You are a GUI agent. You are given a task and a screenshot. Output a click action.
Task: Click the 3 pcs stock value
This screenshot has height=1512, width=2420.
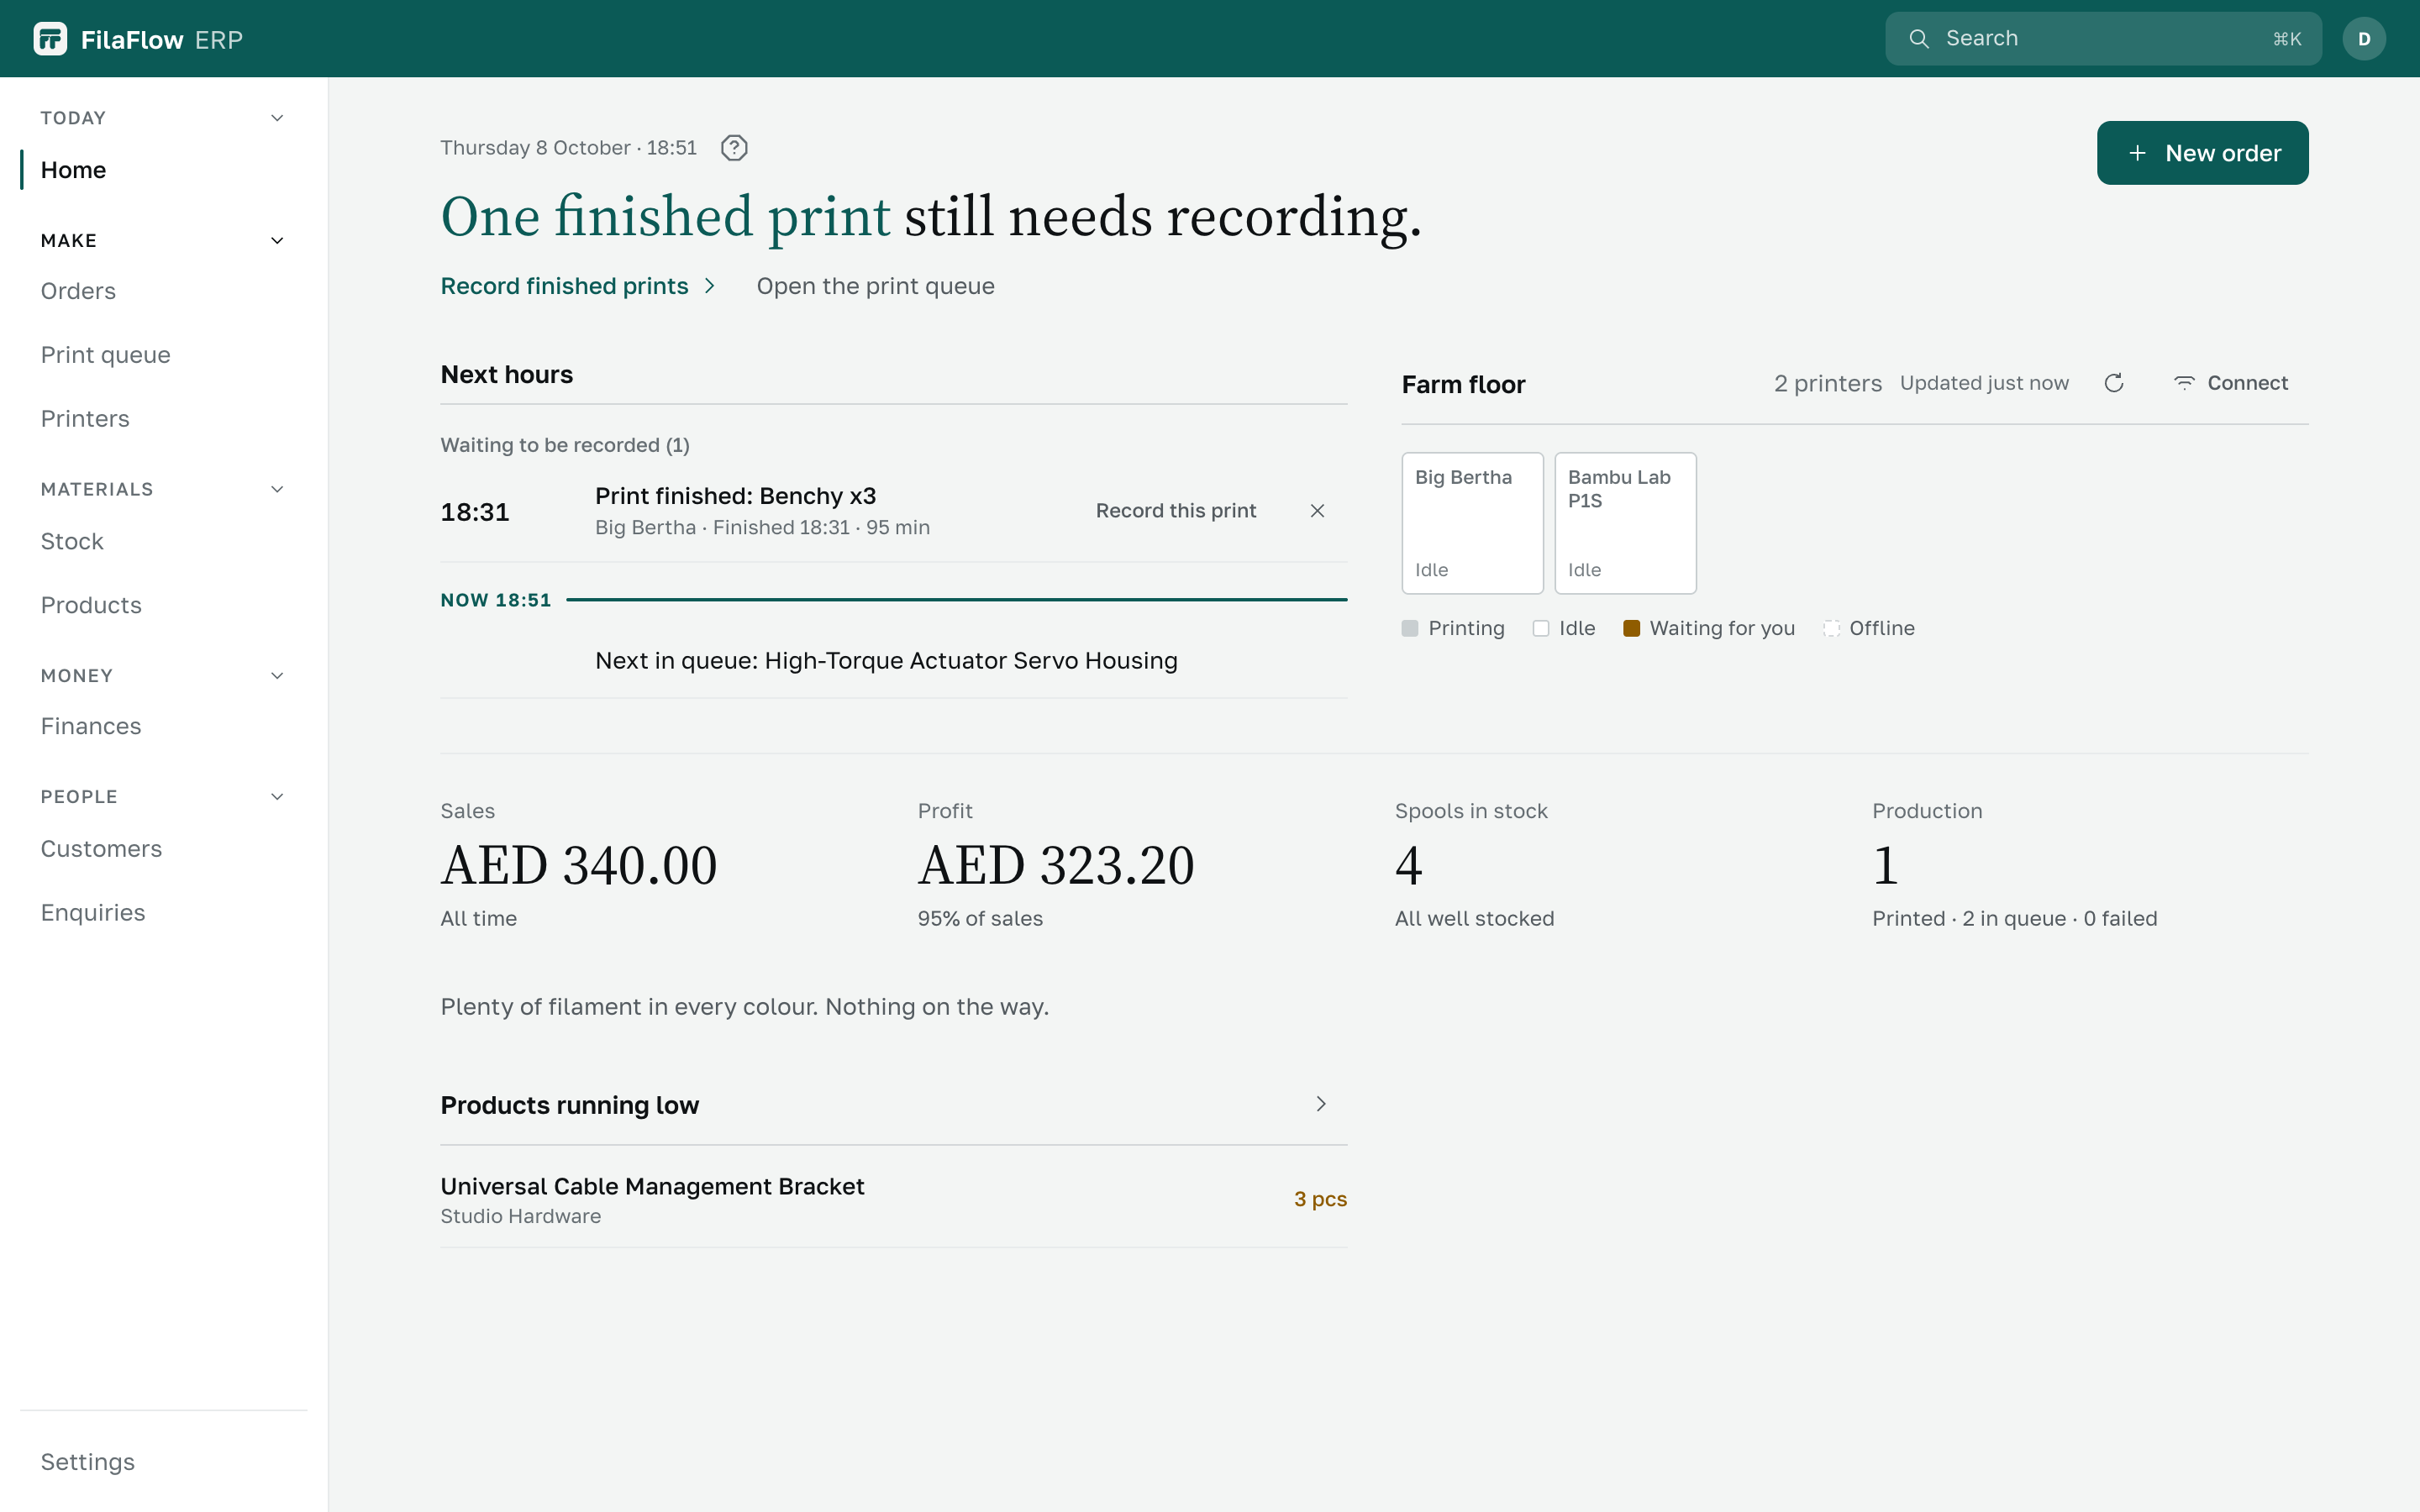click(x=1320, y=1199)
